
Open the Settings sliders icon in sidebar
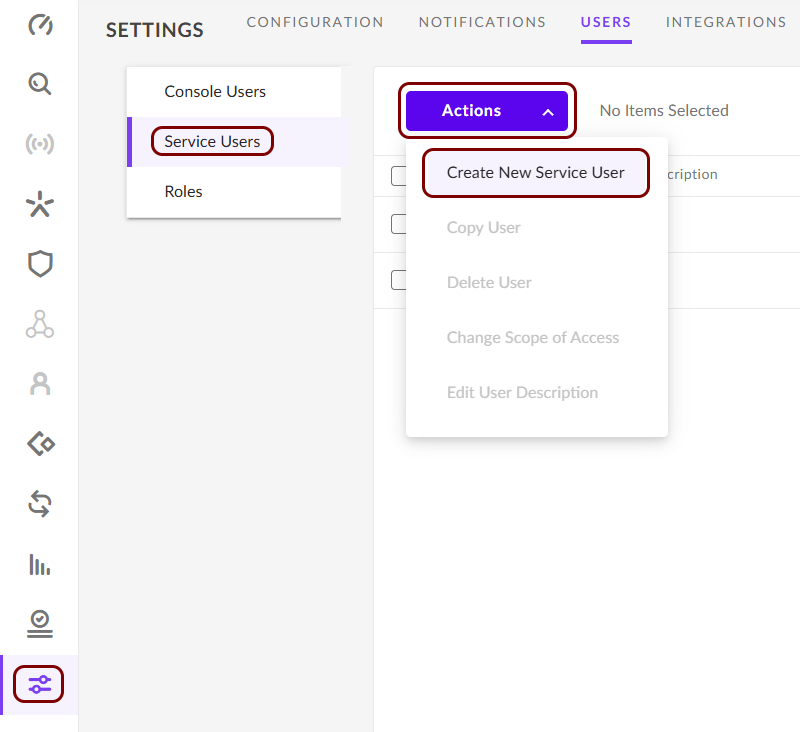39,684
